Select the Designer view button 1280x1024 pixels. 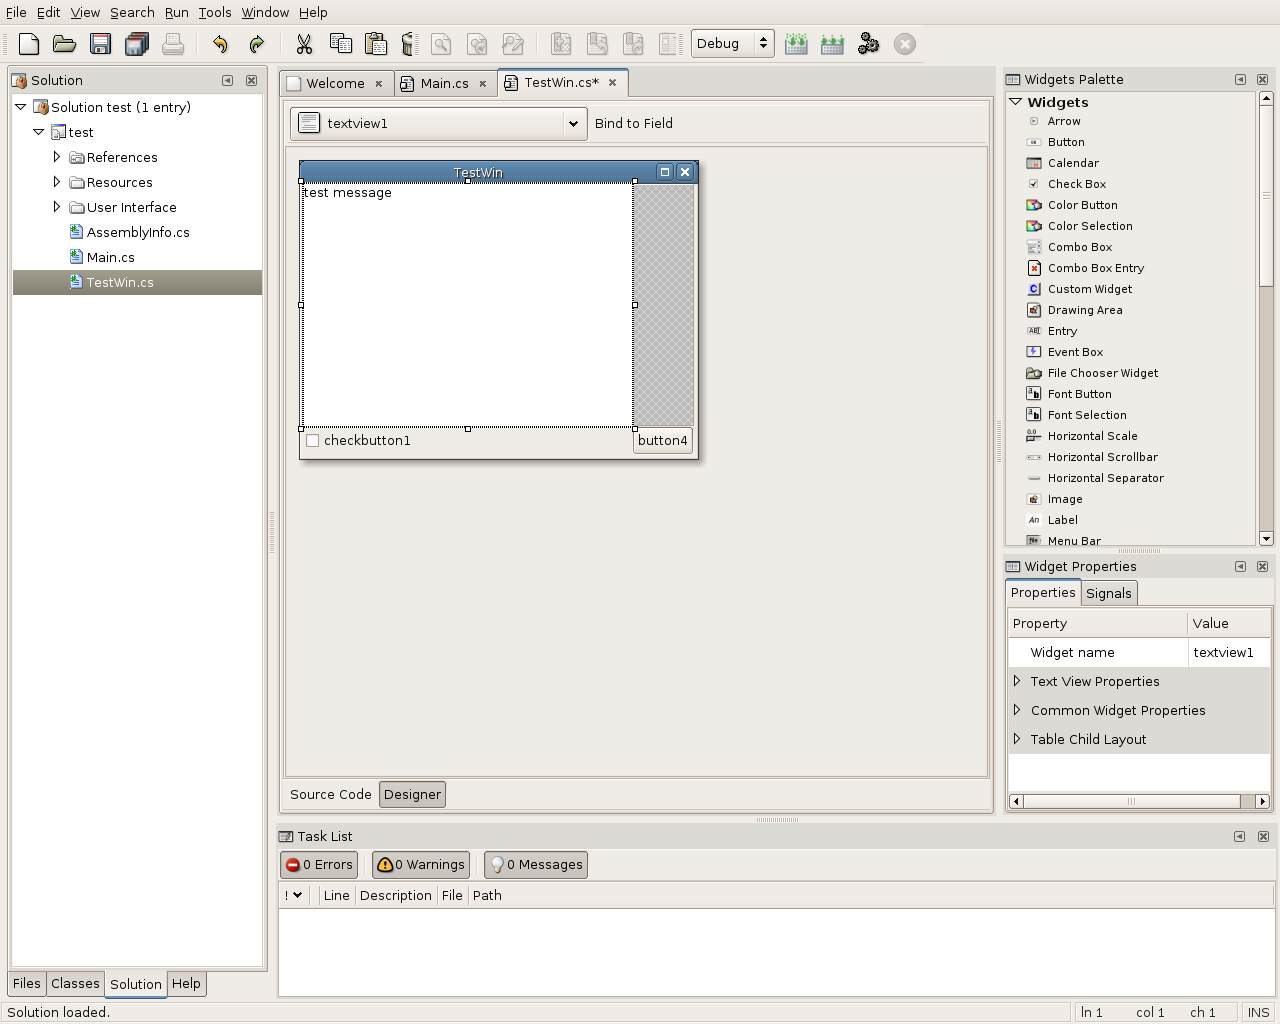point(412,794)
